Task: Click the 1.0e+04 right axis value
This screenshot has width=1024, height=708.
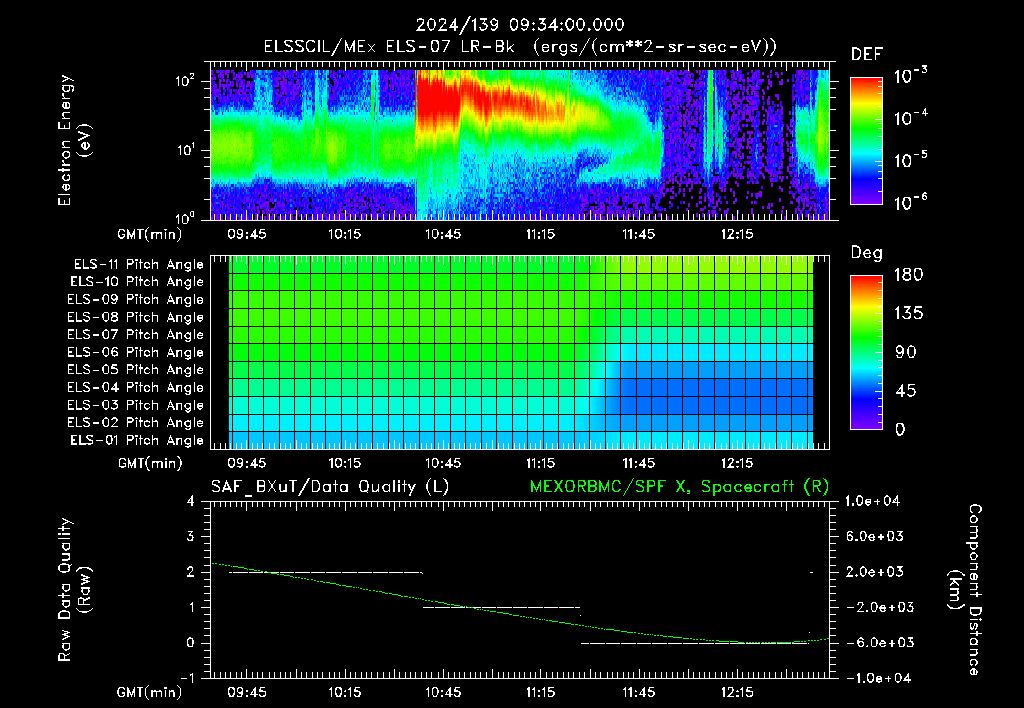Action: point(872,501)
